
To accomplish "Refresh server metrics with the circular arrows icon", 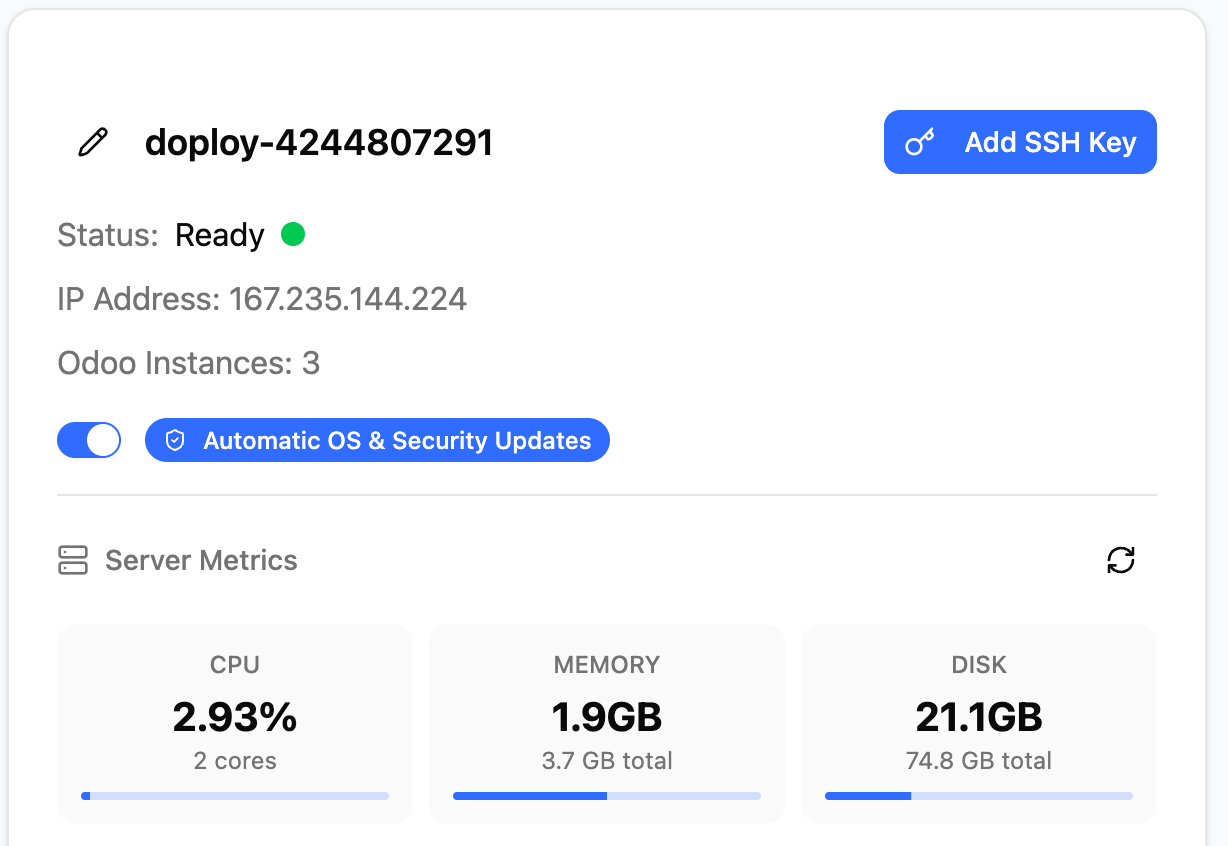I will click(1121, 560).
